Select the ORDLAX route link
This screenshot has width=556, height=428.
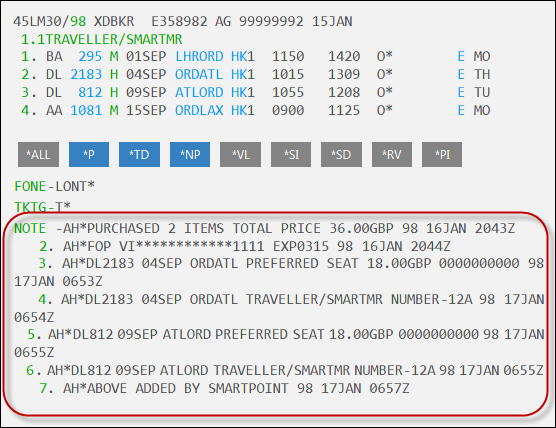pyautogui.click(x=199, y=110)
